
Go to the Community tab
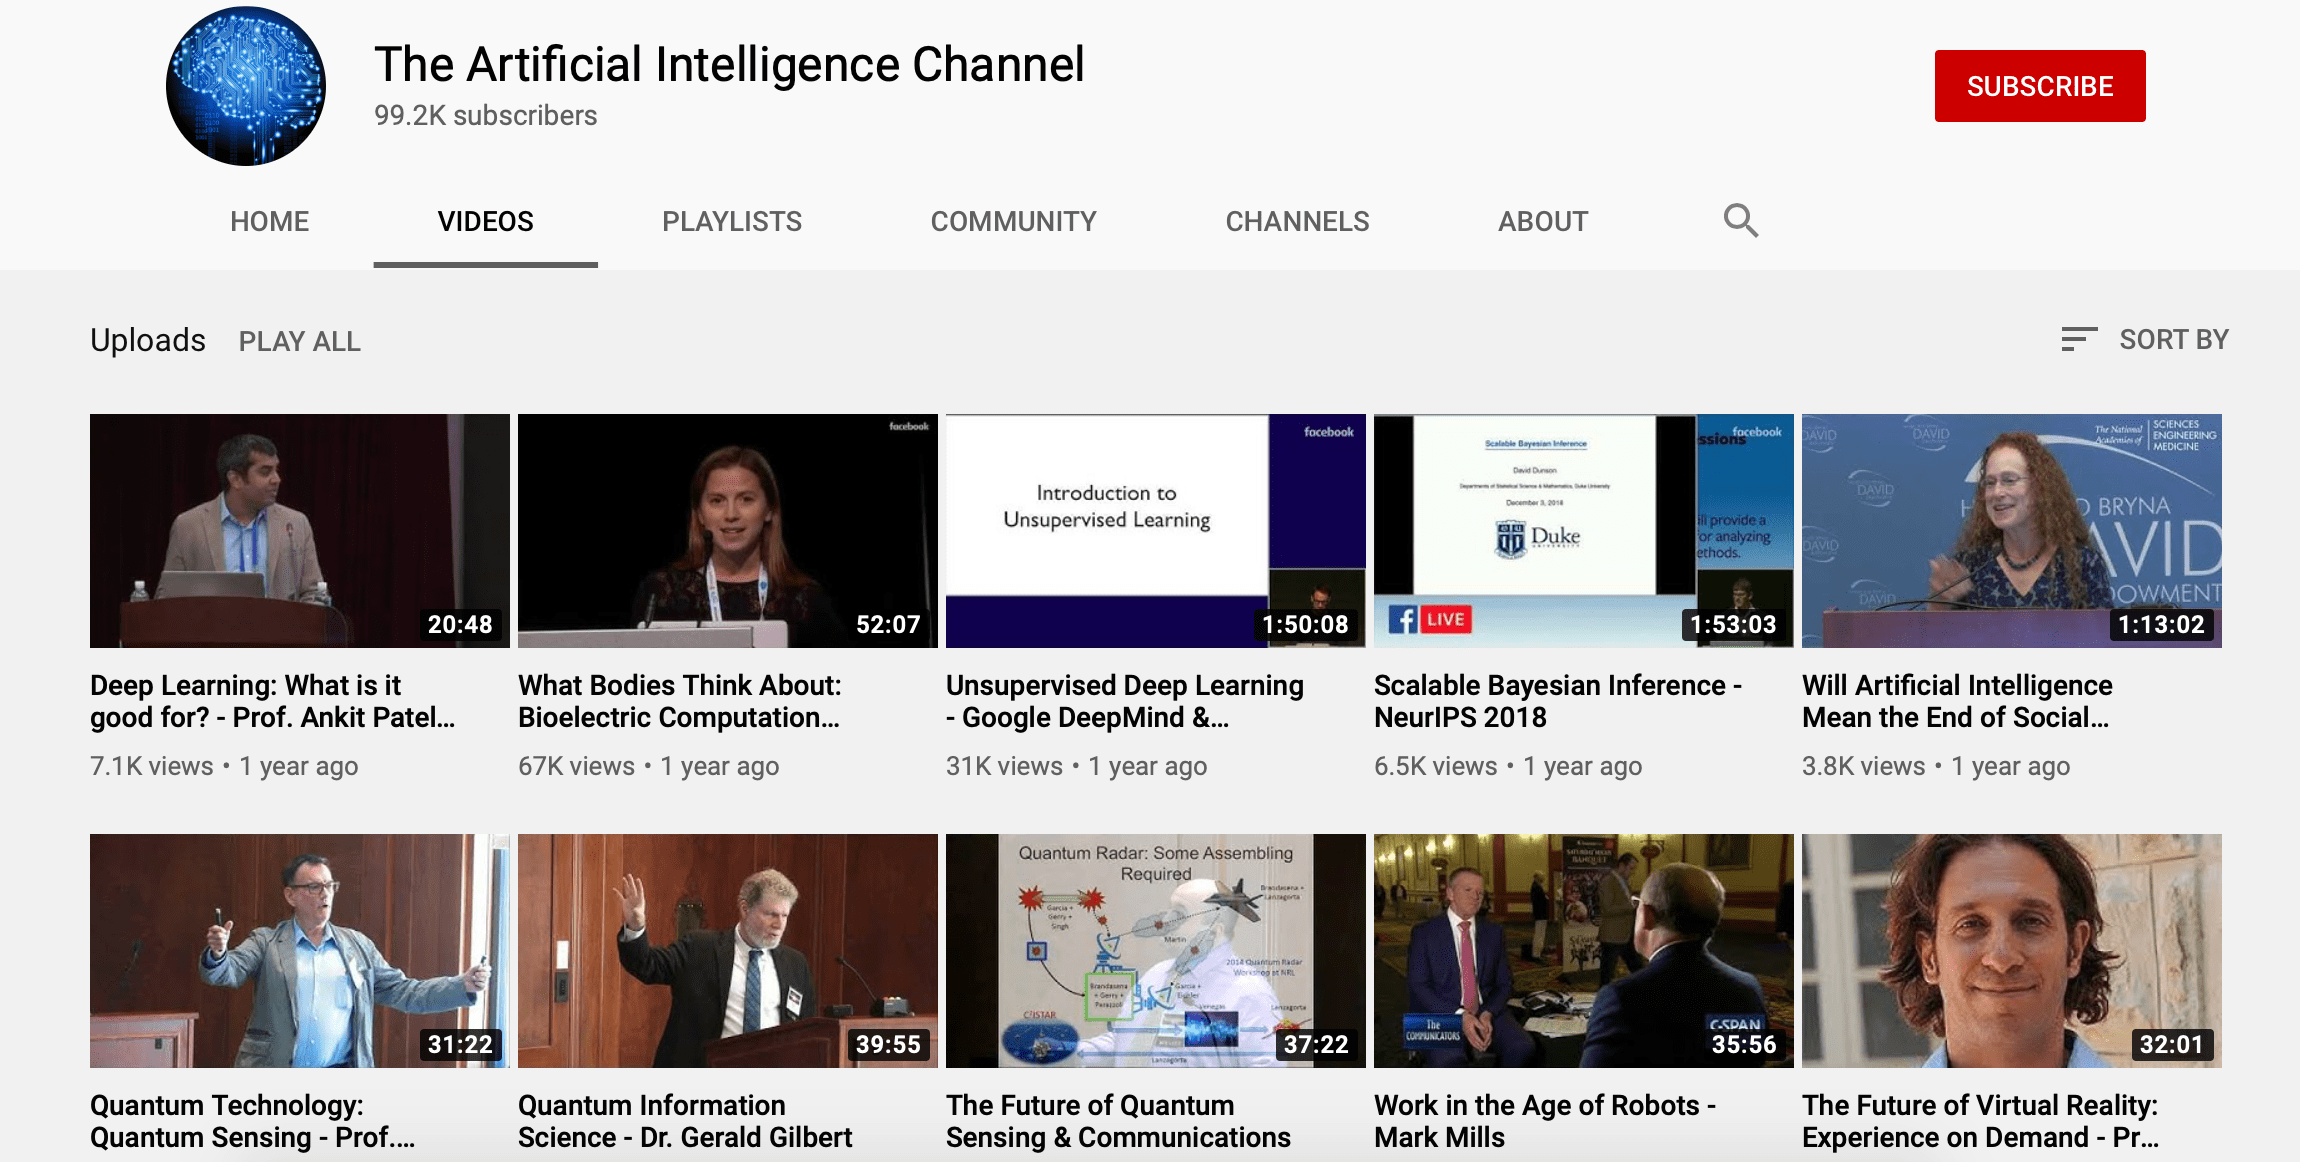click(x=1013, y=221)
